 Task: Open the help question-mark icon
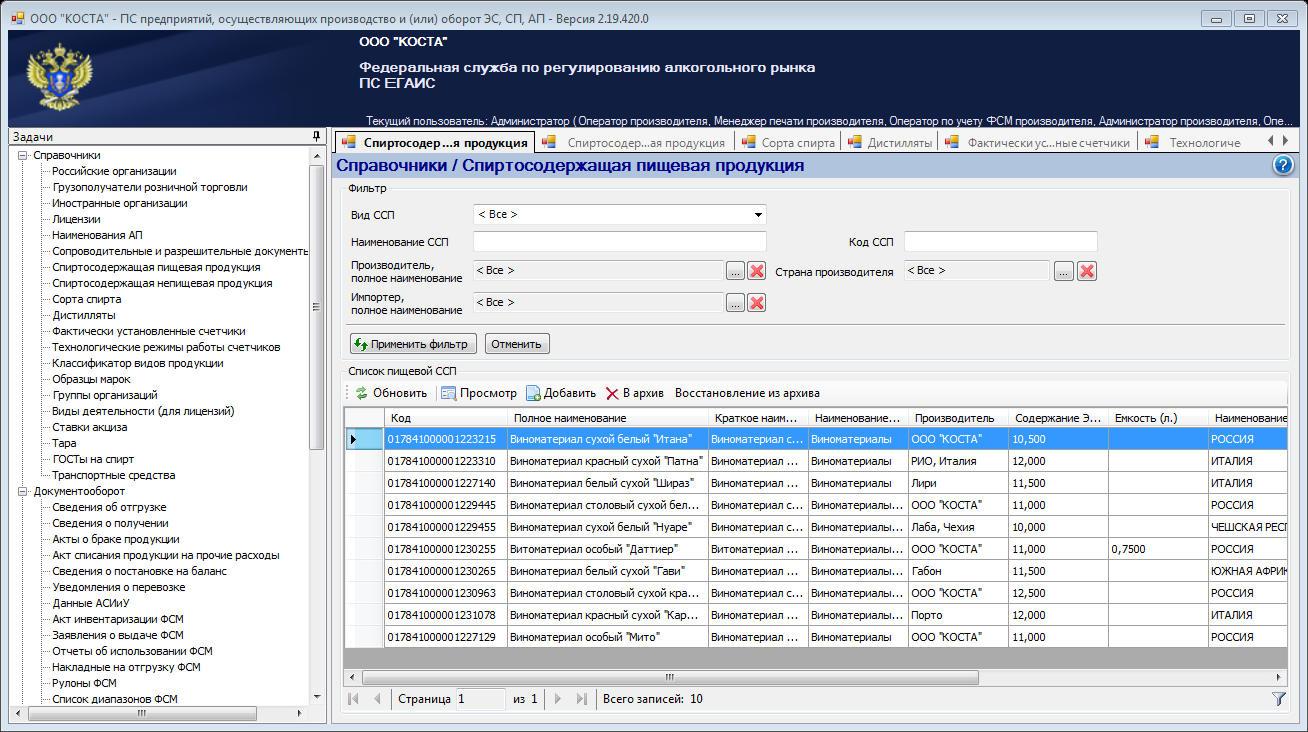1283,166
